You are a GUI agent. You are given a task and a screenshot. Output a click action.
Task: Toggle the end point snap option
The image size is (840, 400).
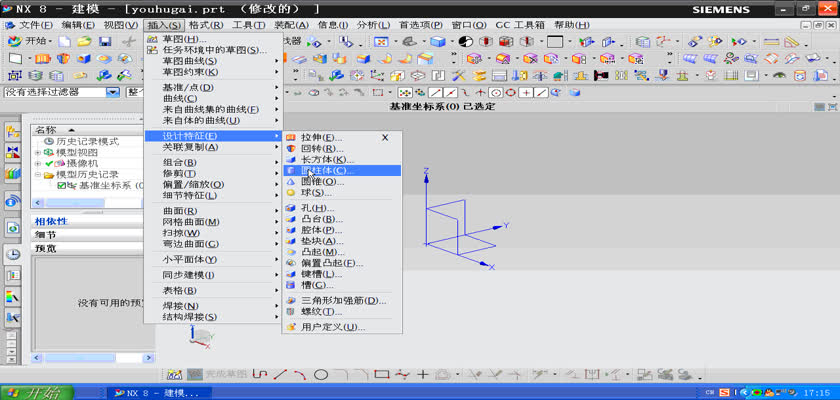436,92
